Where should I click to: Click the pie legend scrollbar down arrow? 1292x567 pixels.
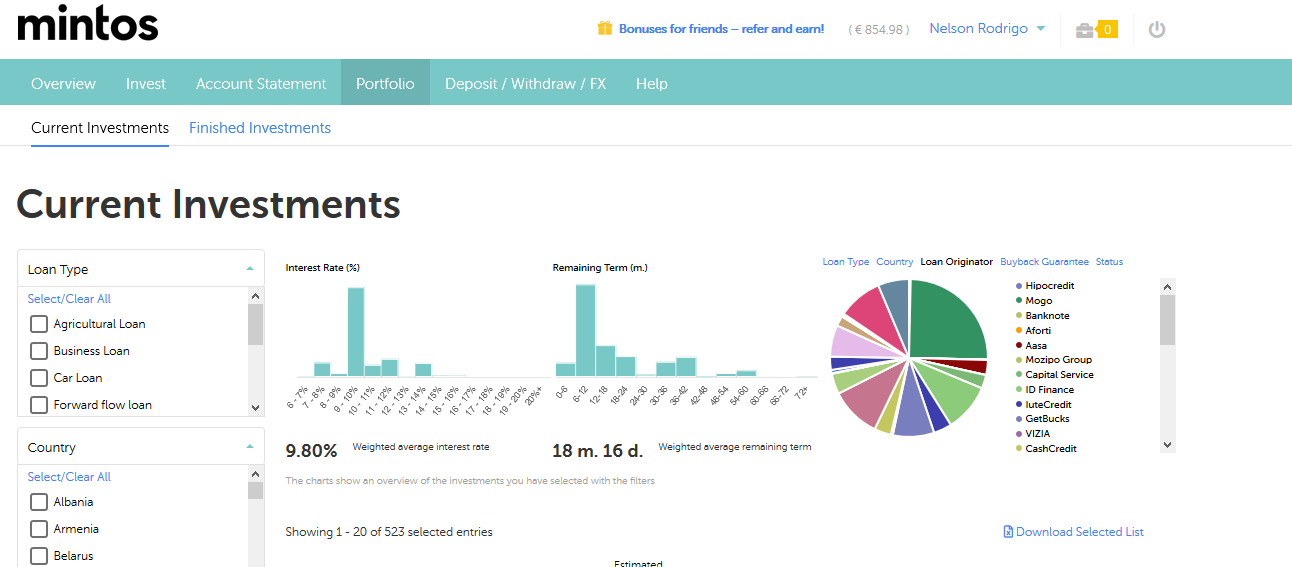click(1167, 445)
